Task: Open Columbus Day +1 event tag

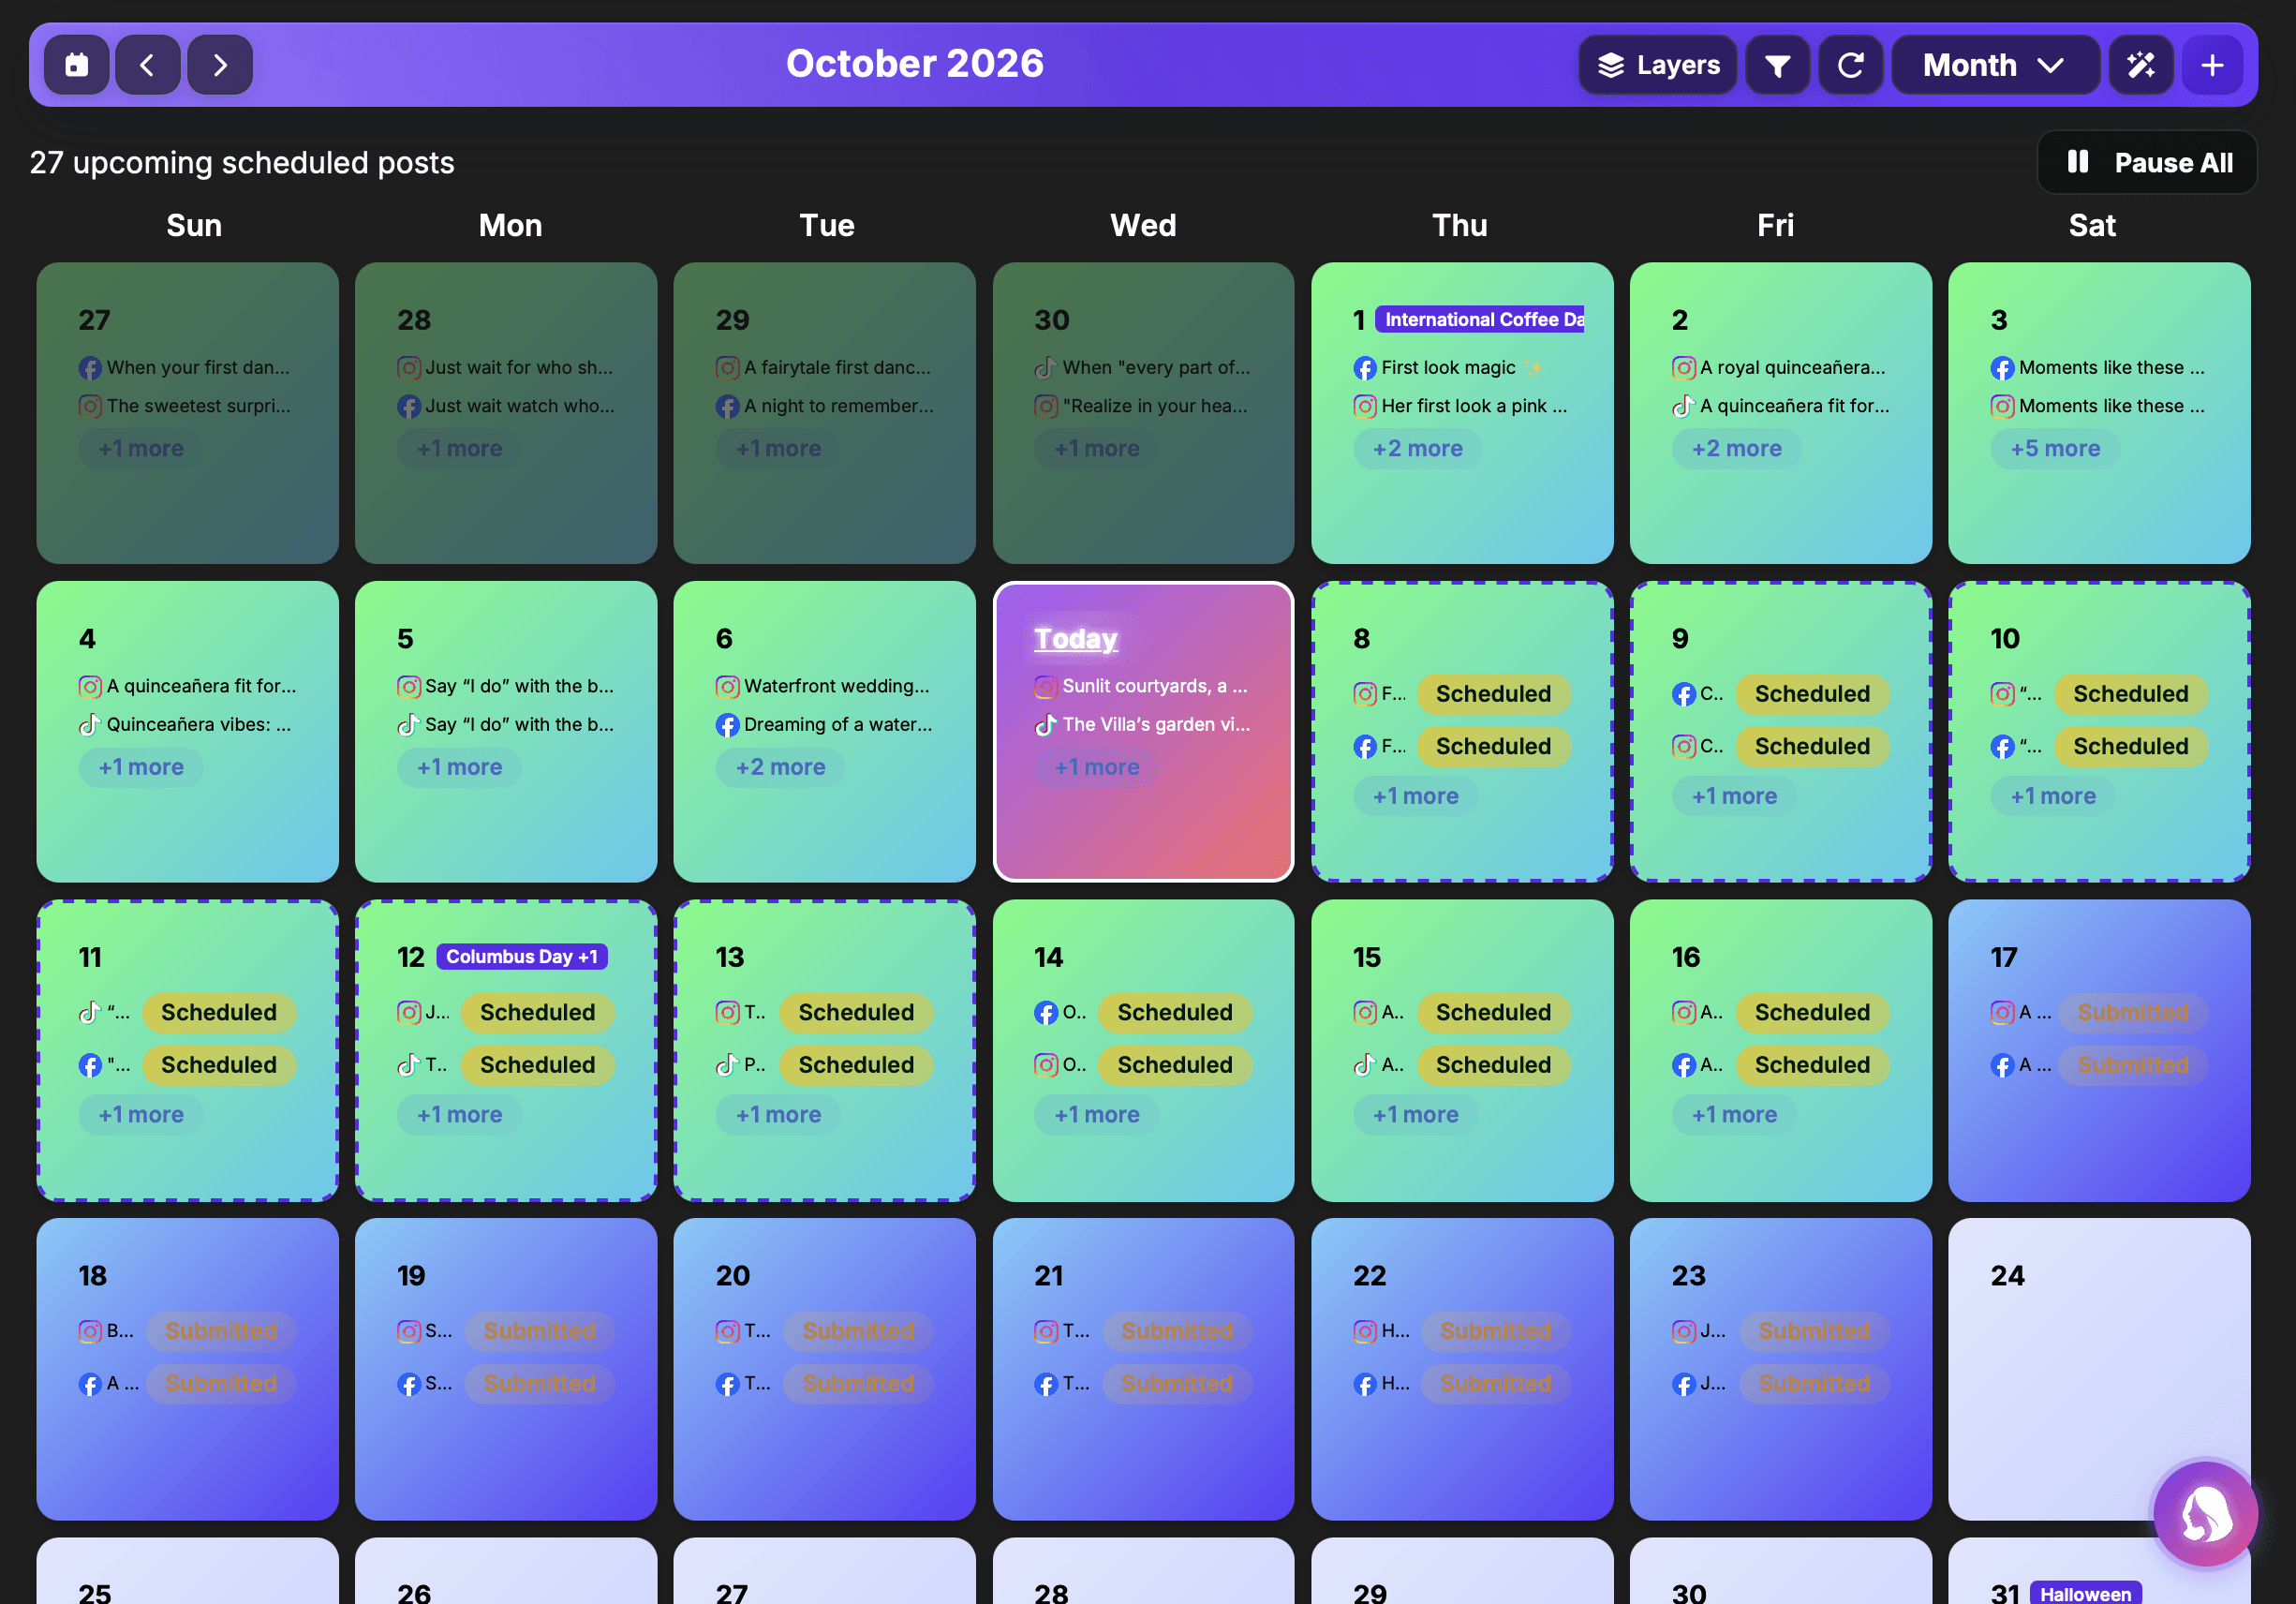Action: click(x=522, y=956)
